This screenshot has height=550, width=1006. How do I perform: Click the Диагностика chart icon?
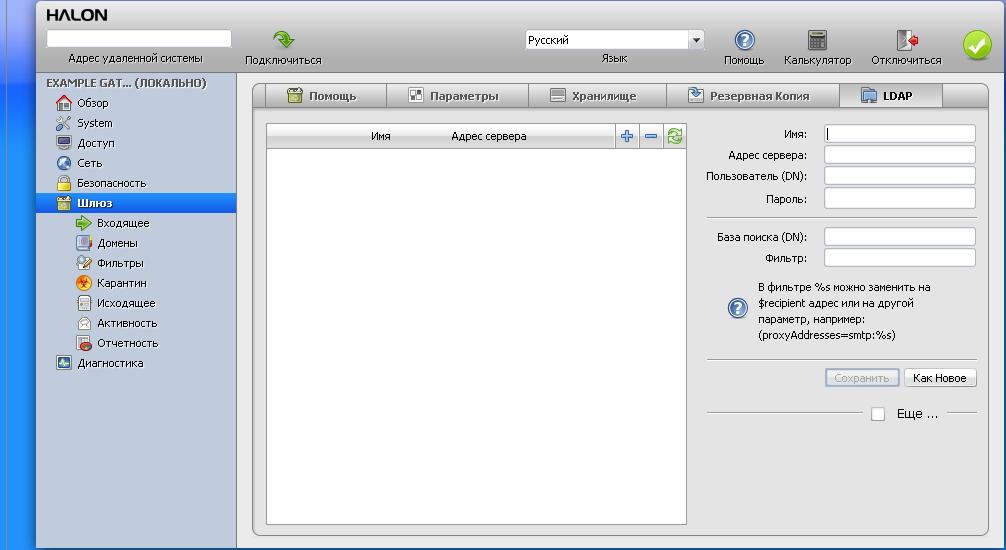(x=64, y=363)
